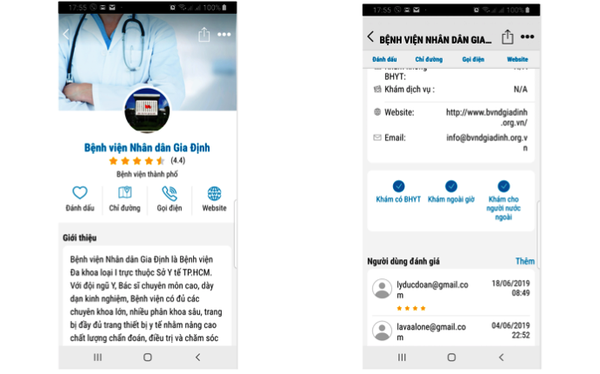This screenshot has width=600, height=374.
Task: Toggle Khám ngoài giờ check mark
Action: pyautogui.click(x=451, y=186)
